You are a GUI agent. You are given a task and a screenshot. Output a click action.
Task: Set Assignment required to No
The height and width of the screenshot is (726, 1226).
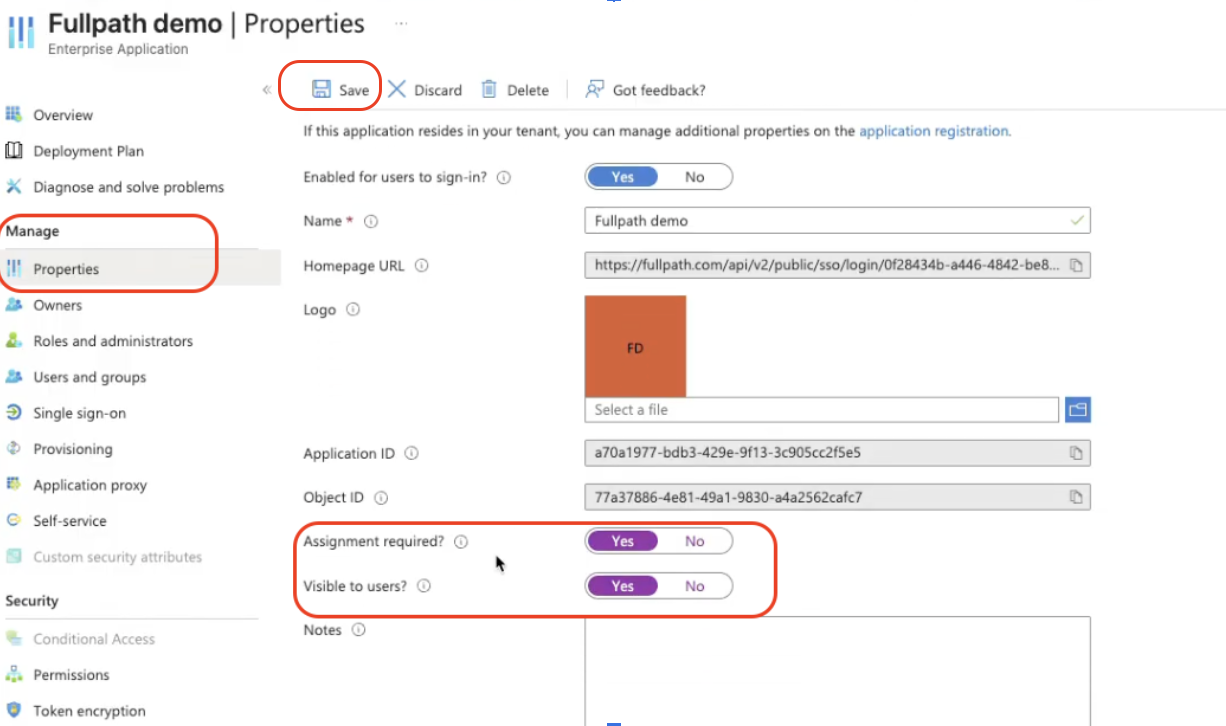[695, 541]
